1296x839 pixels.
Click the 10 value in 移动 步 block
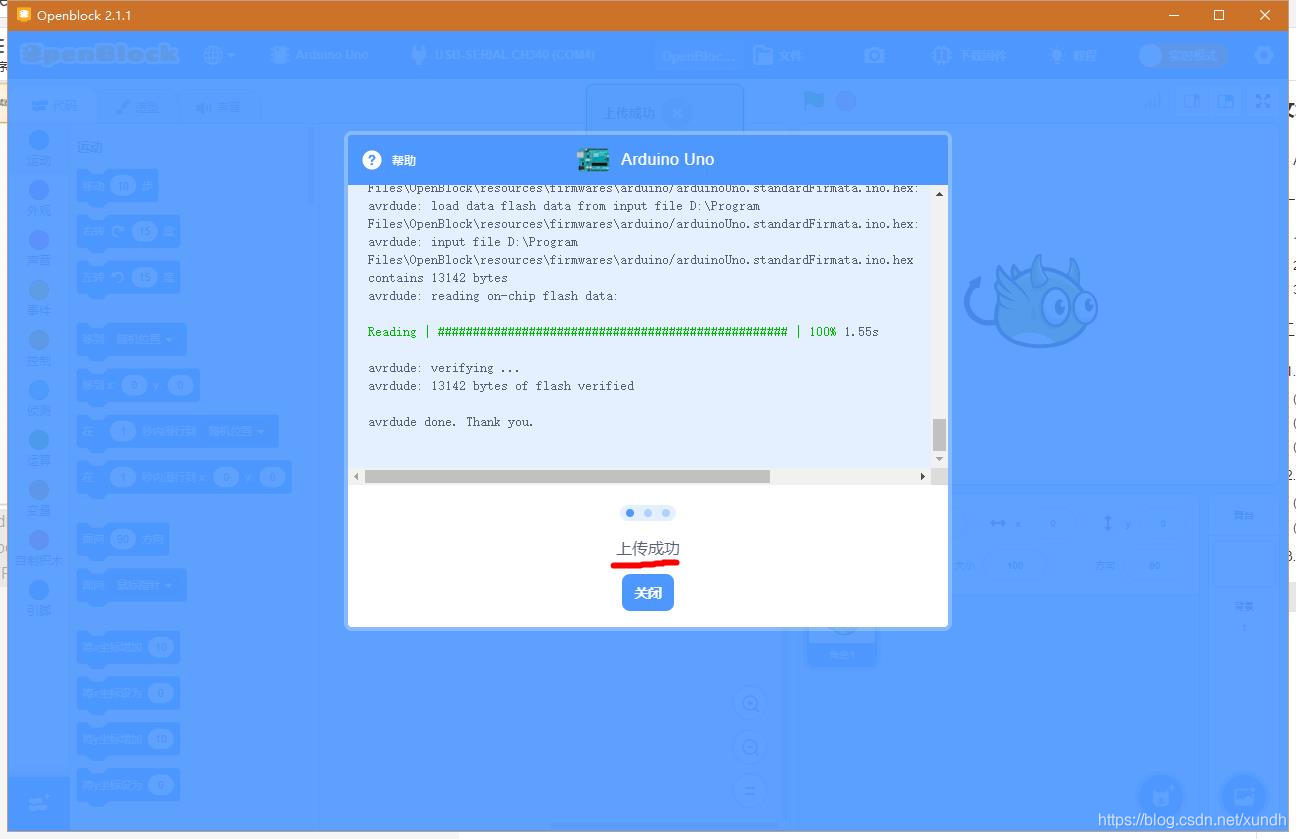pyautogui.click(x=123, y=186)
